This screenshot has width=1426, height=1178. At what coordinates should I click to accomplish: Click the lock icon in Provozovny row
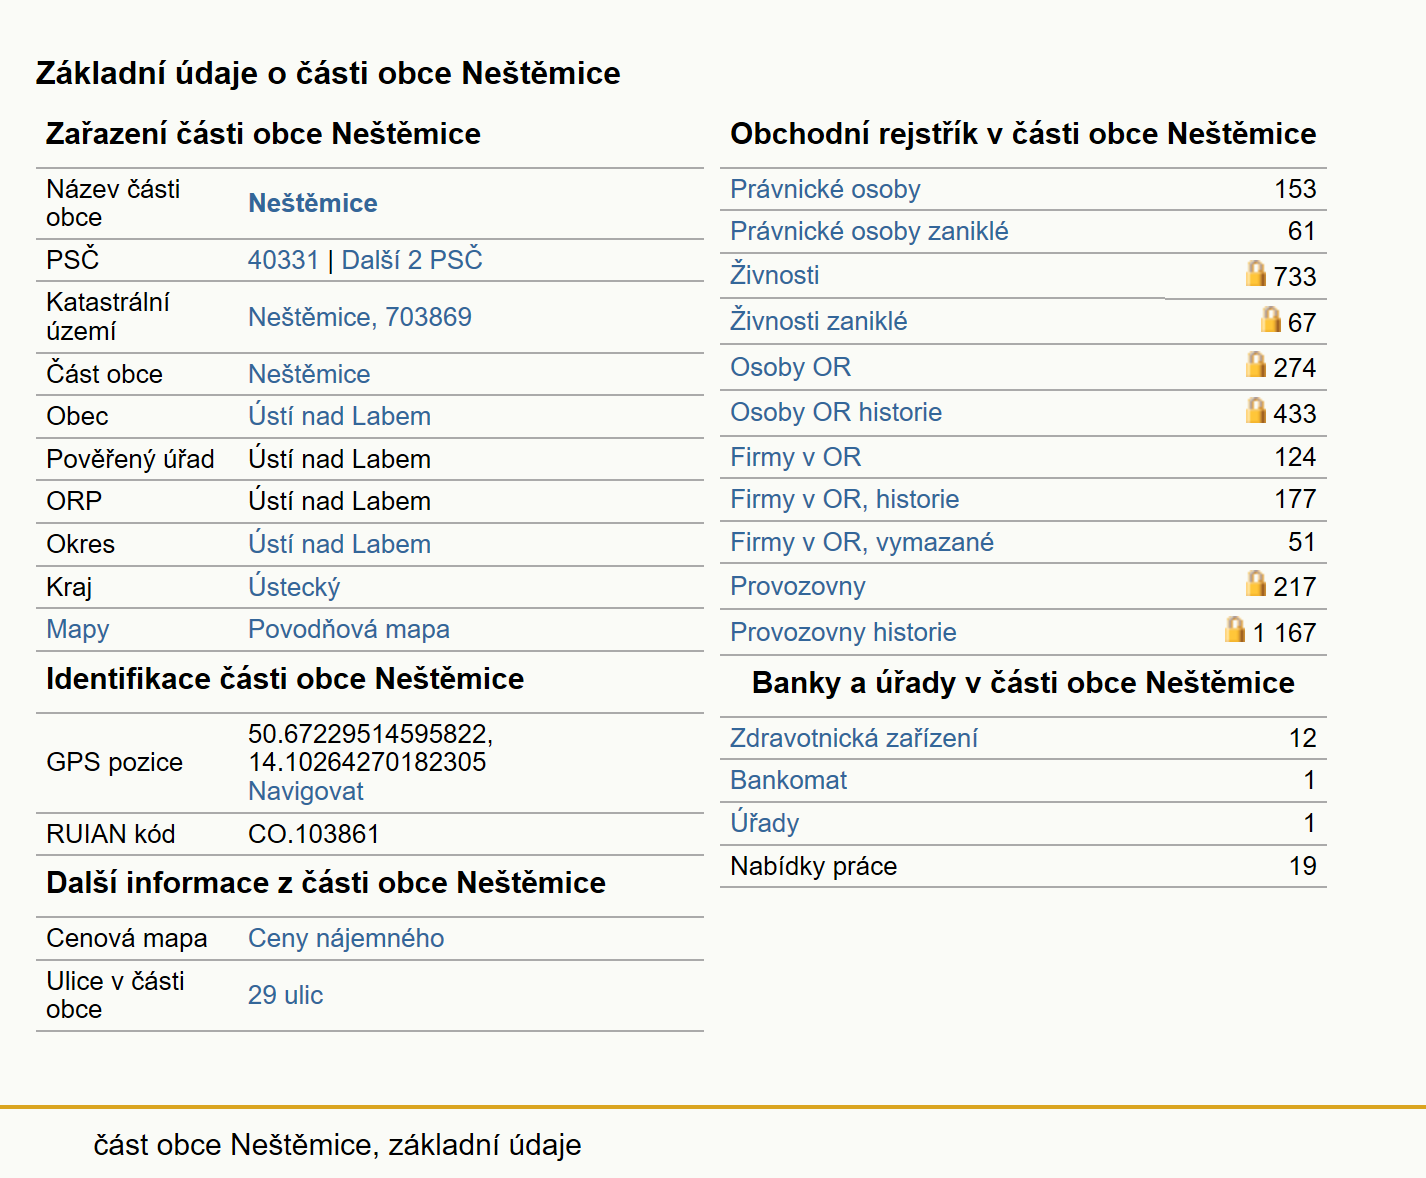tap(1256, 583)
